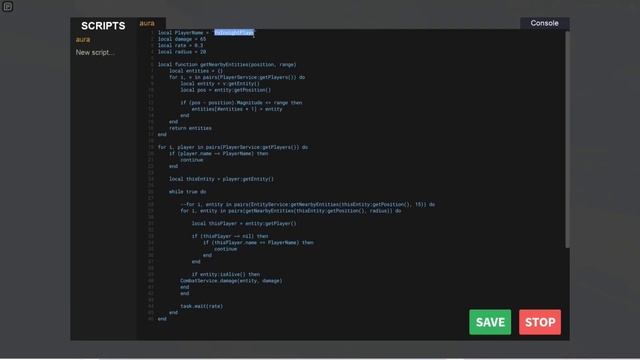The height and width of the screenshot is (360, 640).
Task: Click the SCRIPTS panel heading
Action: 103,26
